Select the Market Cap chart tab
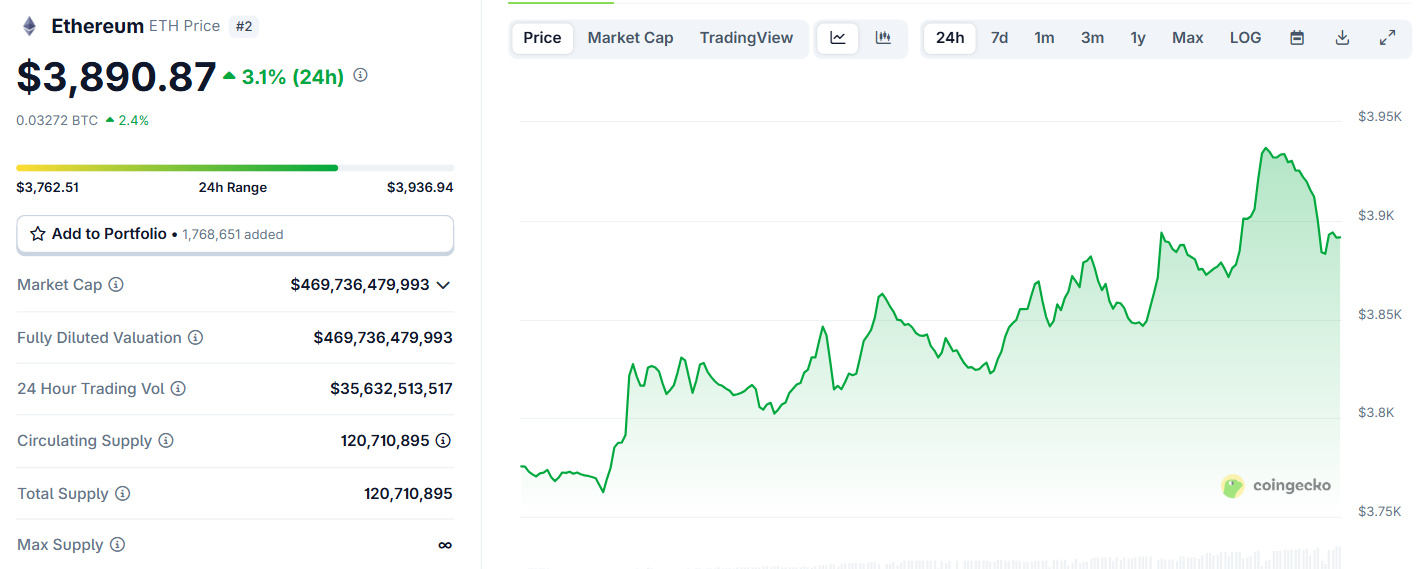 coord(630,38)
